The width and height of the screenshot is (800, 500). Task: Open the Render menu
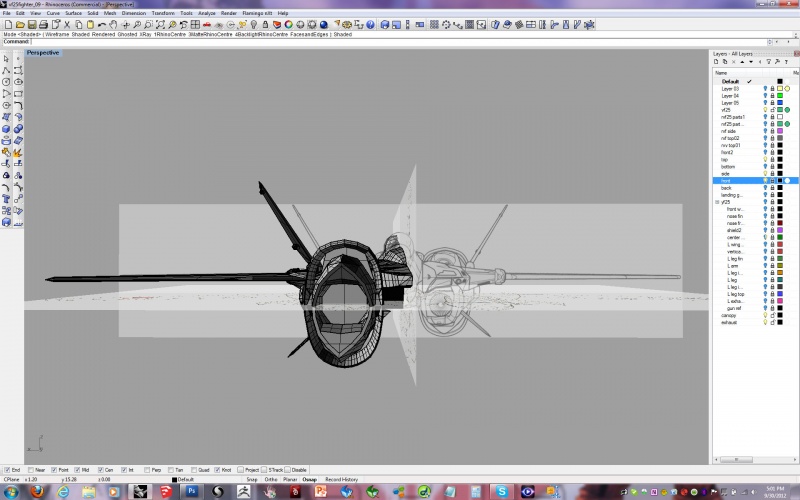pyautogui.click(x=229, y=13)
